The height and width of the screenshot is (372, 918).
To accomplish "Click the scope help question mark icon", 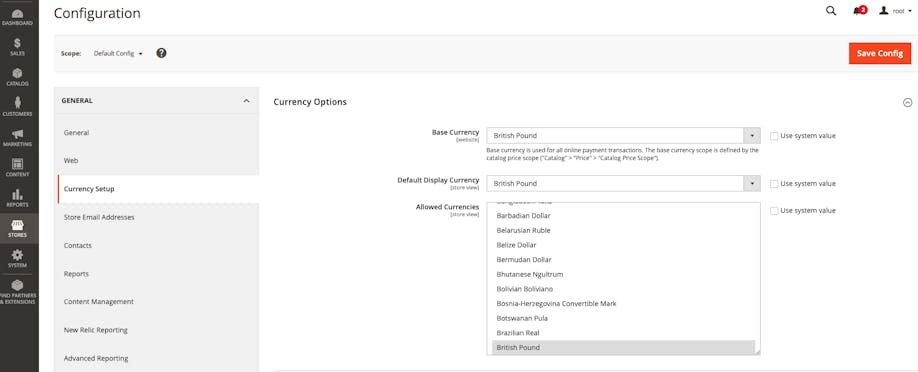I will pyautogui.click(x=162, y=53).
